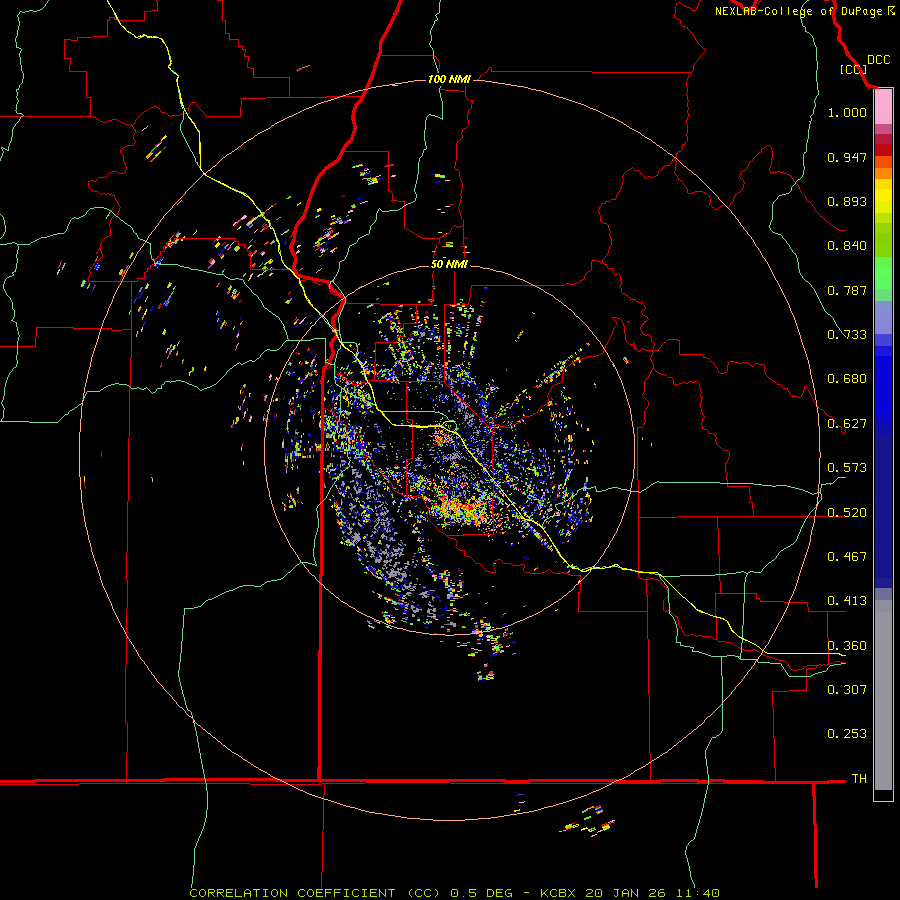Select the 0.947 scale value

pos(847,157)
